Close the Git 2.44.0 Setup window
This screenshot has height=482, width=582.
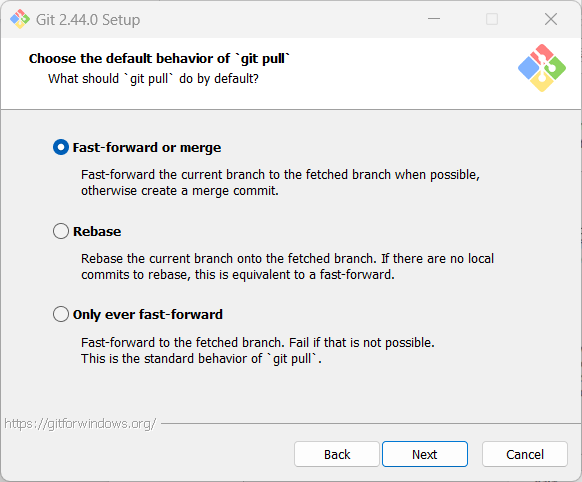click(551, 19)
